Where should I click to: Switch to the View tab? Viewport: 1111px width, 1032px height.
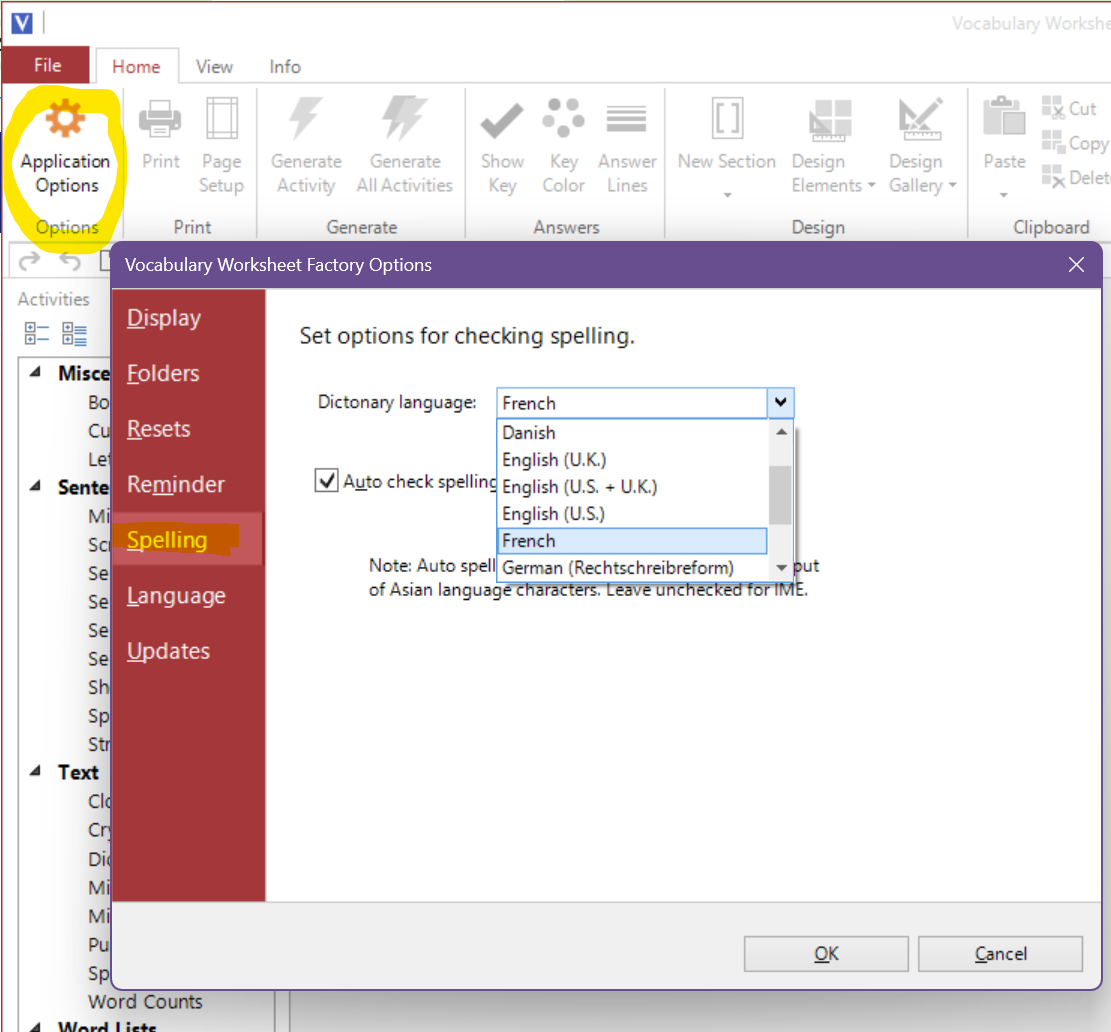pos(214,67)
